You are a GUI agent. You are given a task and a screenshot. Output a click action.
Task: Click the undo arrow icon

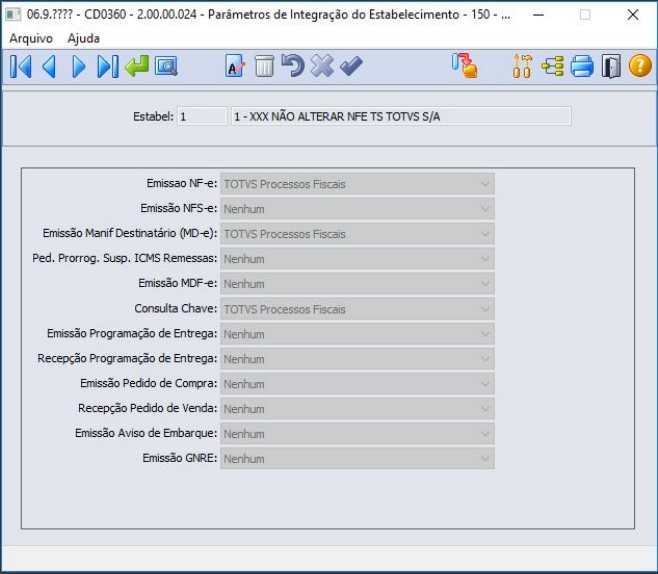pos(293,66)
